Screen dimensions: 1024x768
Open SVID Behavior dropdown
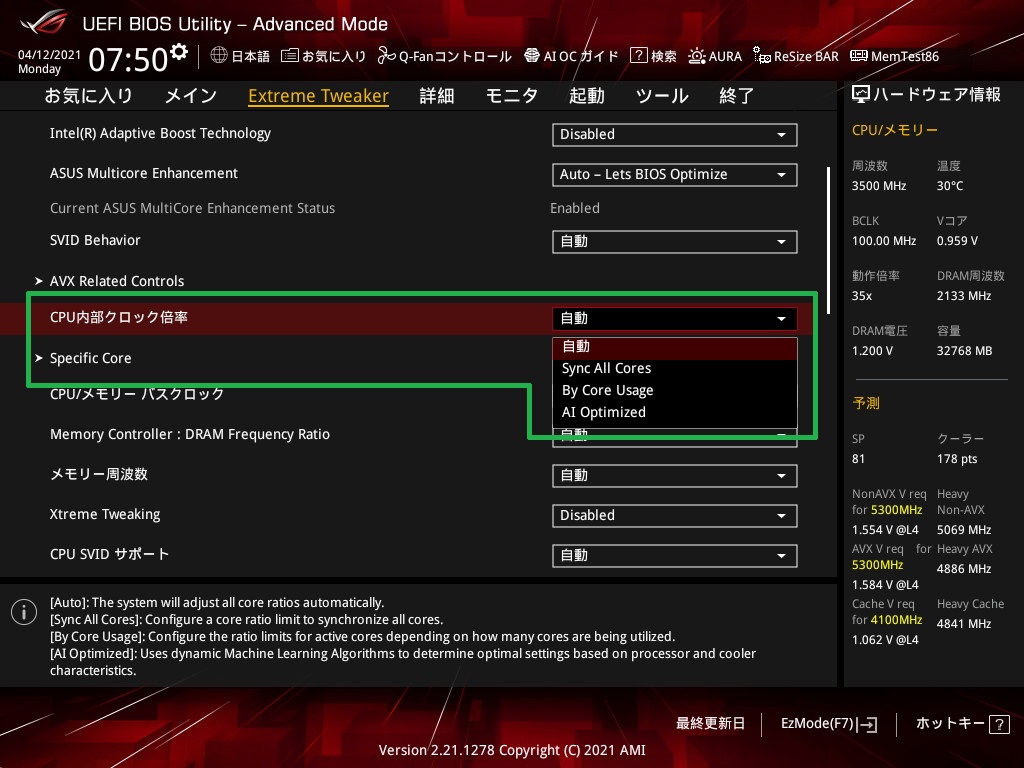tap(675, 242)
